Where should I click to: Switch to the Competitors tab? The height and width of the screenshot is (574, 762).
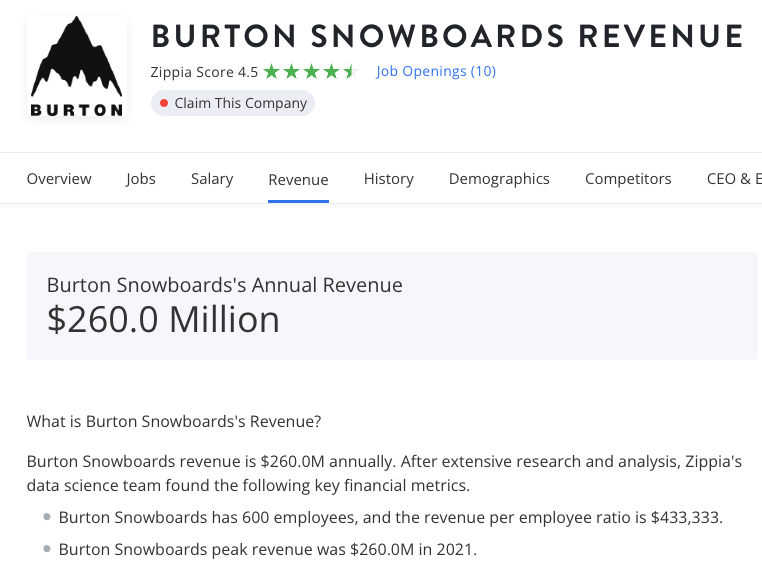(x=628, y=179)
